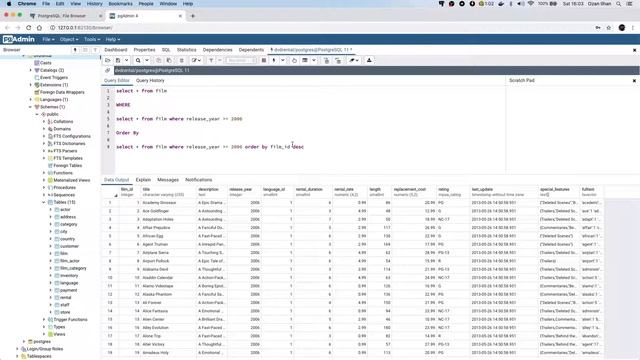Select the actor table in tree
The height and width of the screenshot is (360, 640).
pyautogui.click(x=65, y=210)
